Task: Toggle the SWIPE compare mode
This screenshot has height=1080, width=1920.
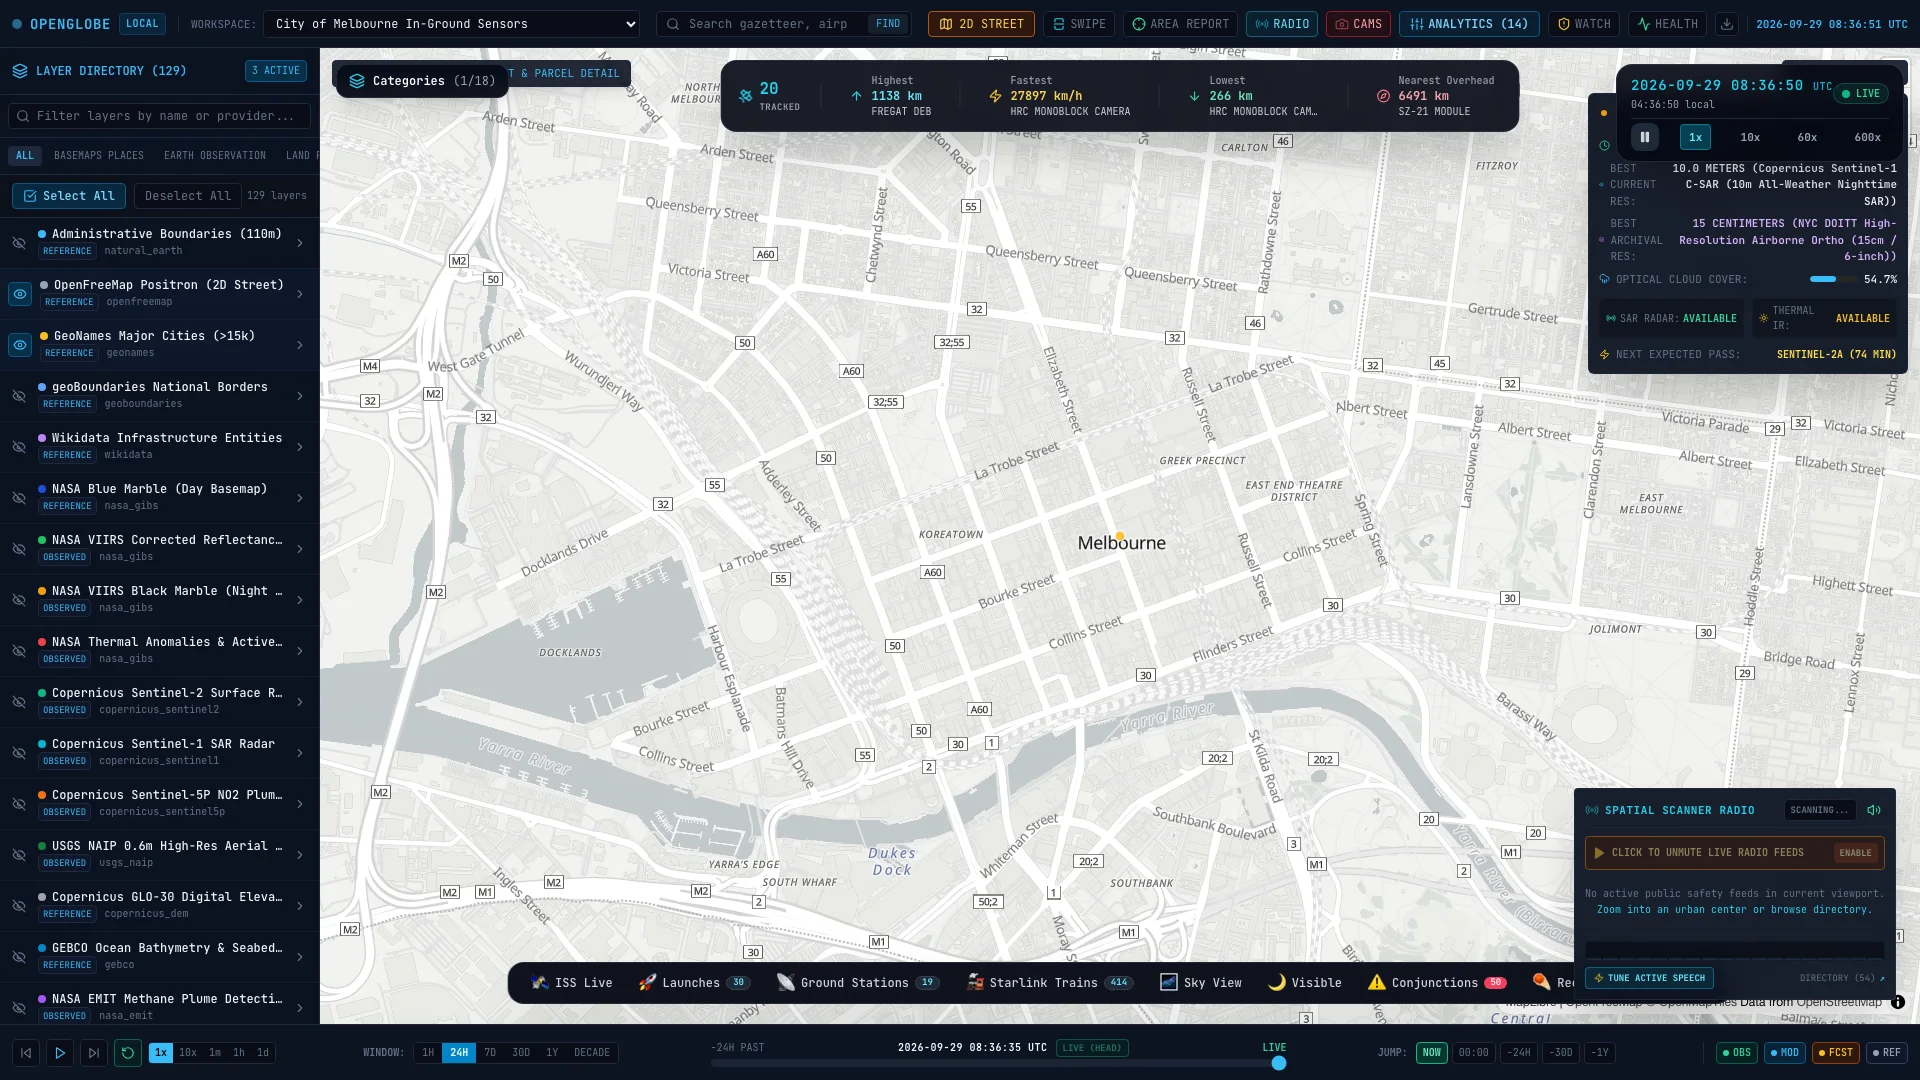Action: pyautogui.click(x=1079, y=24)
